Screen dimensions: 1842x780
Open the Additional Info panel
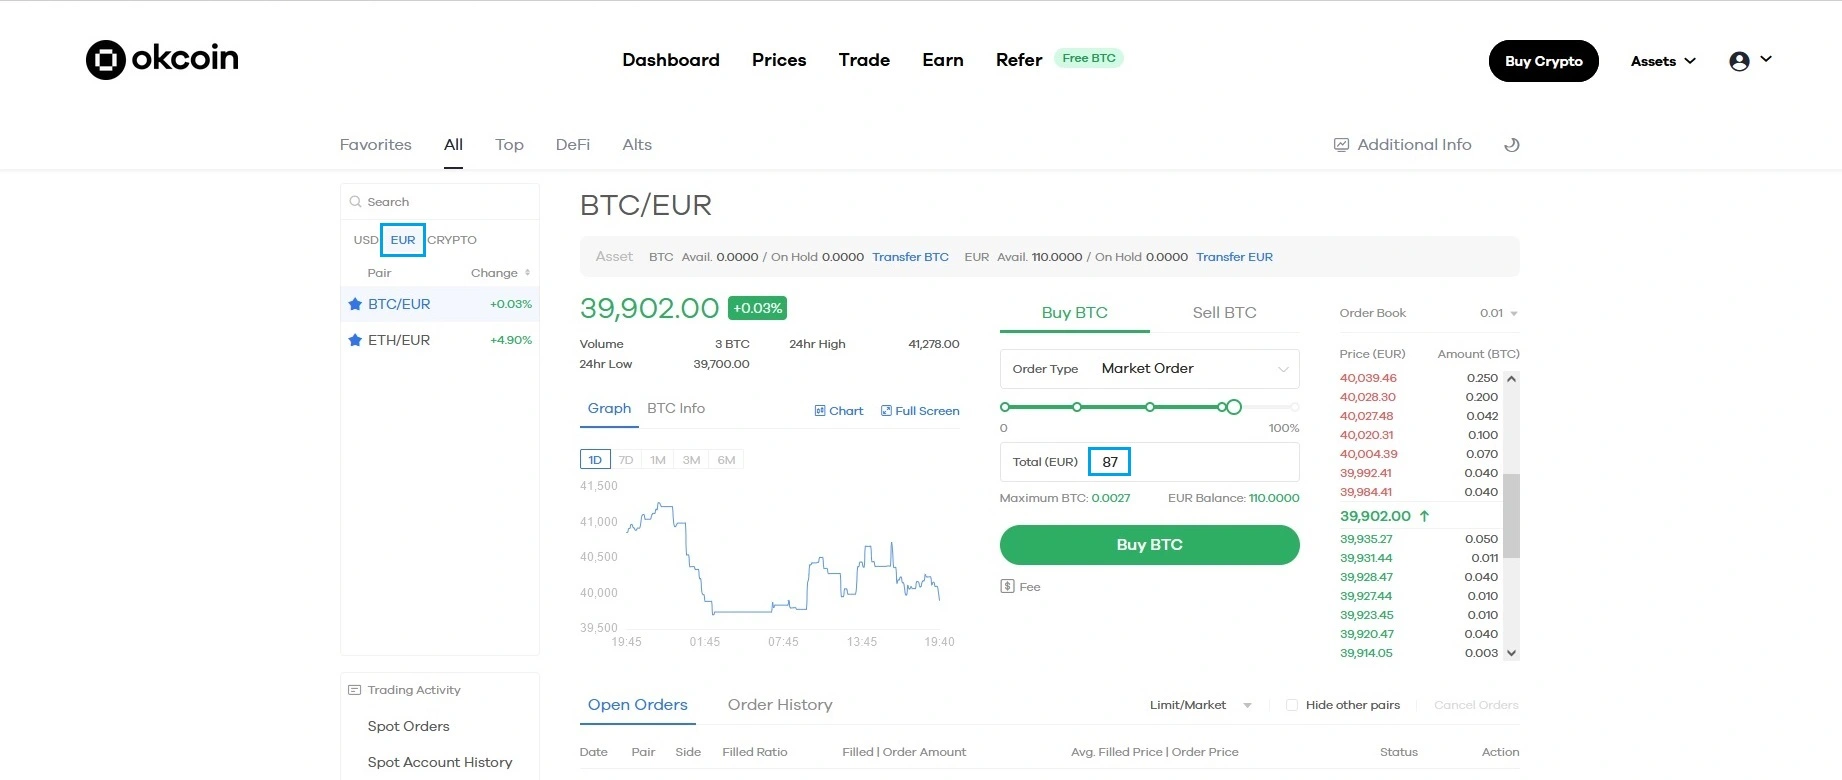pyautogui.click(x=1402, y=144)
